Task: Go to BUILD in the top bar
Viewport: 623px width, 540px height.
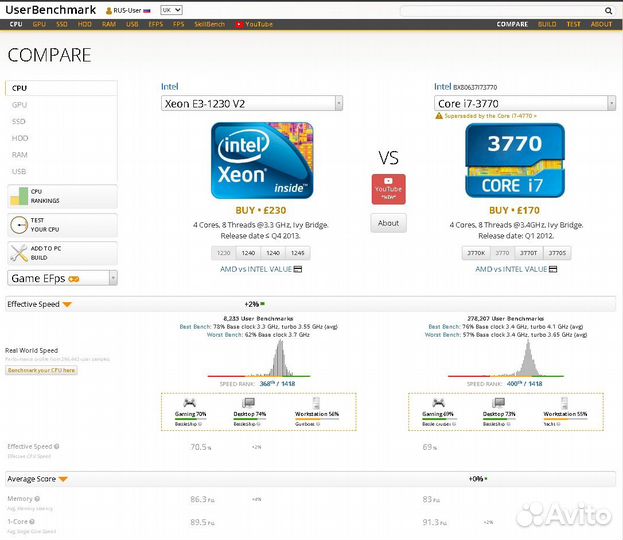Action: click(547, 24)
